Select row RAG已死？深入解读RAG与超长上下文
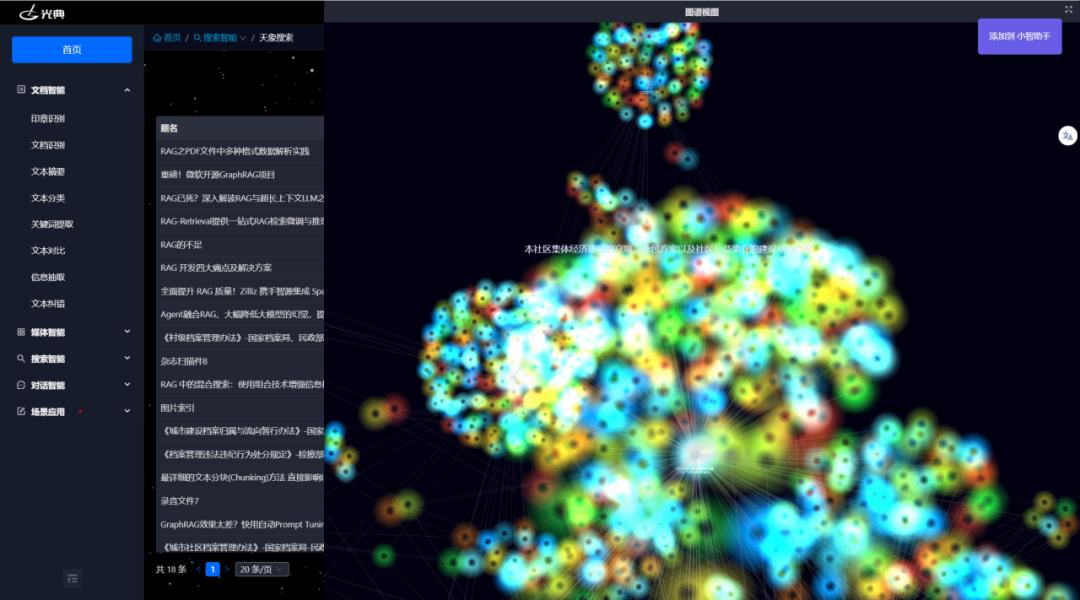The image size is (1080, 600). [x=240, y=198]
